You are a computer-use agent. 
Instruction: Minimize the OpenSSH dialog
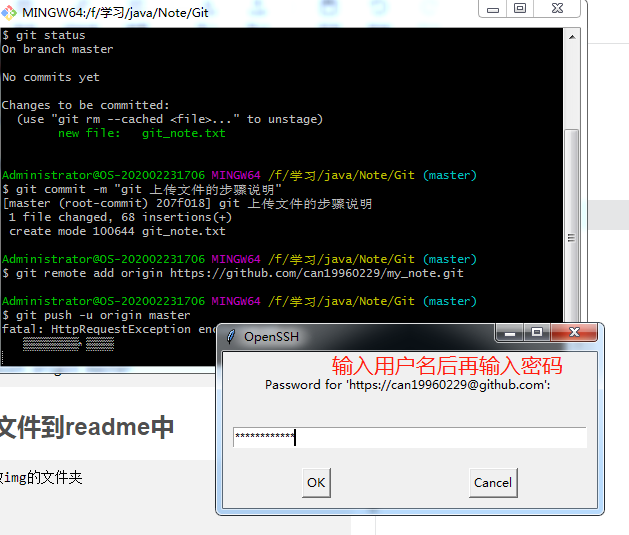point(510,332)
